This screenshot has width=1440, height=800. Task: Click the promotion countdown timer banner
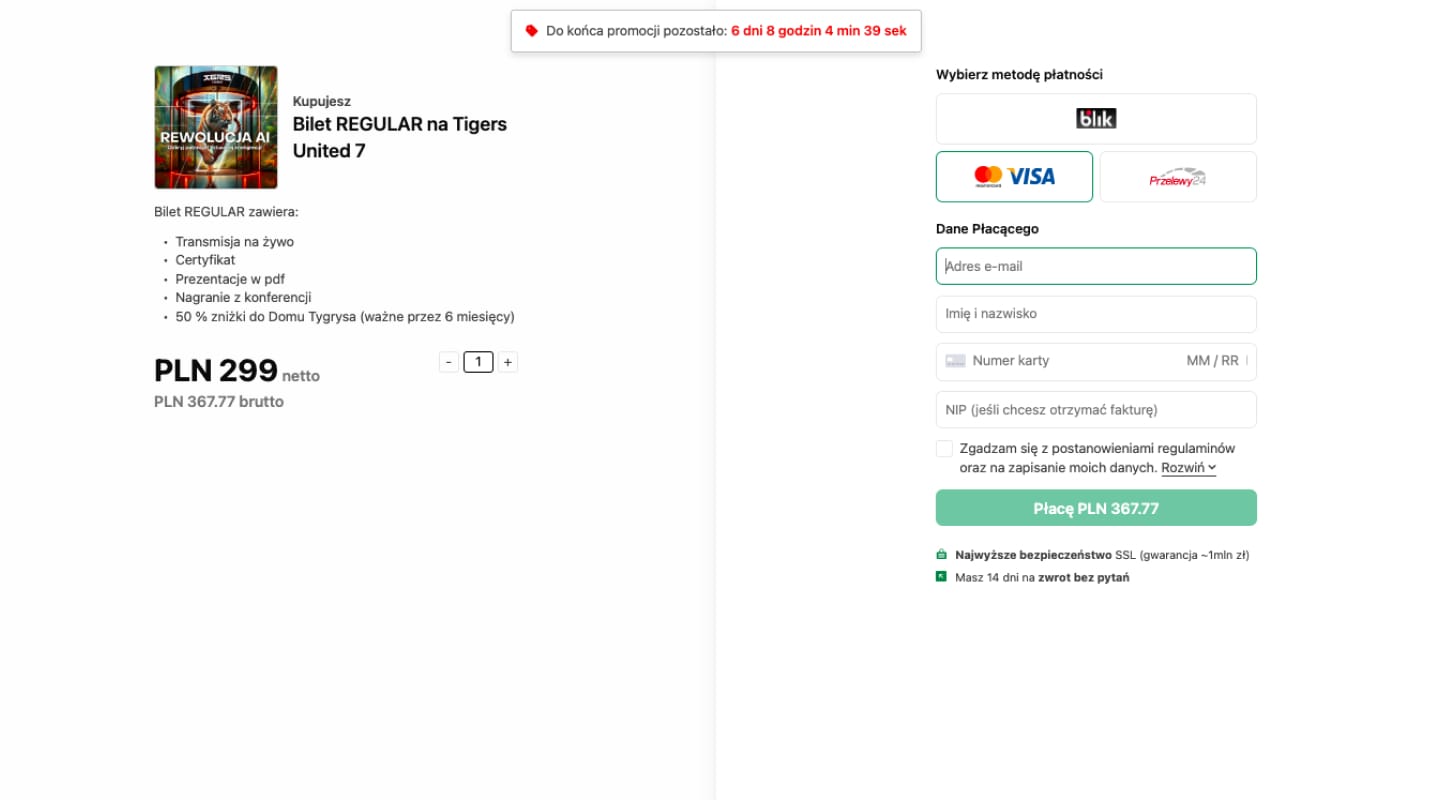[x=716, y=31]
